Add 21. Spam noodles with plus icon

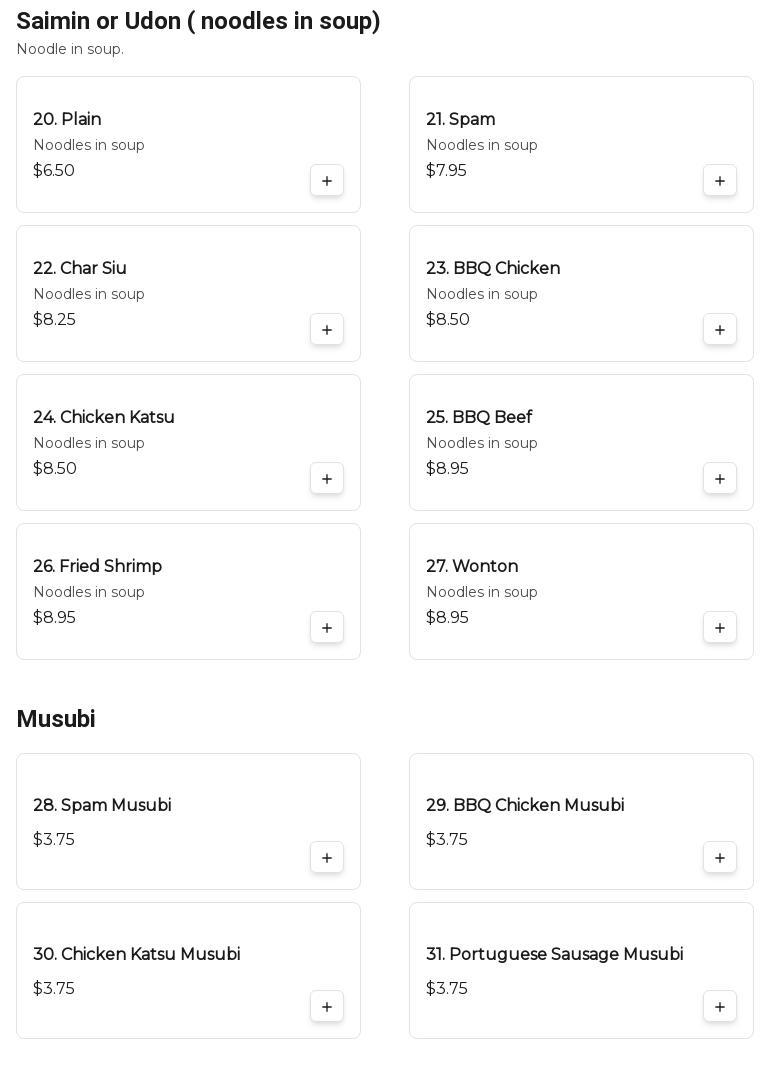[720, 181]
